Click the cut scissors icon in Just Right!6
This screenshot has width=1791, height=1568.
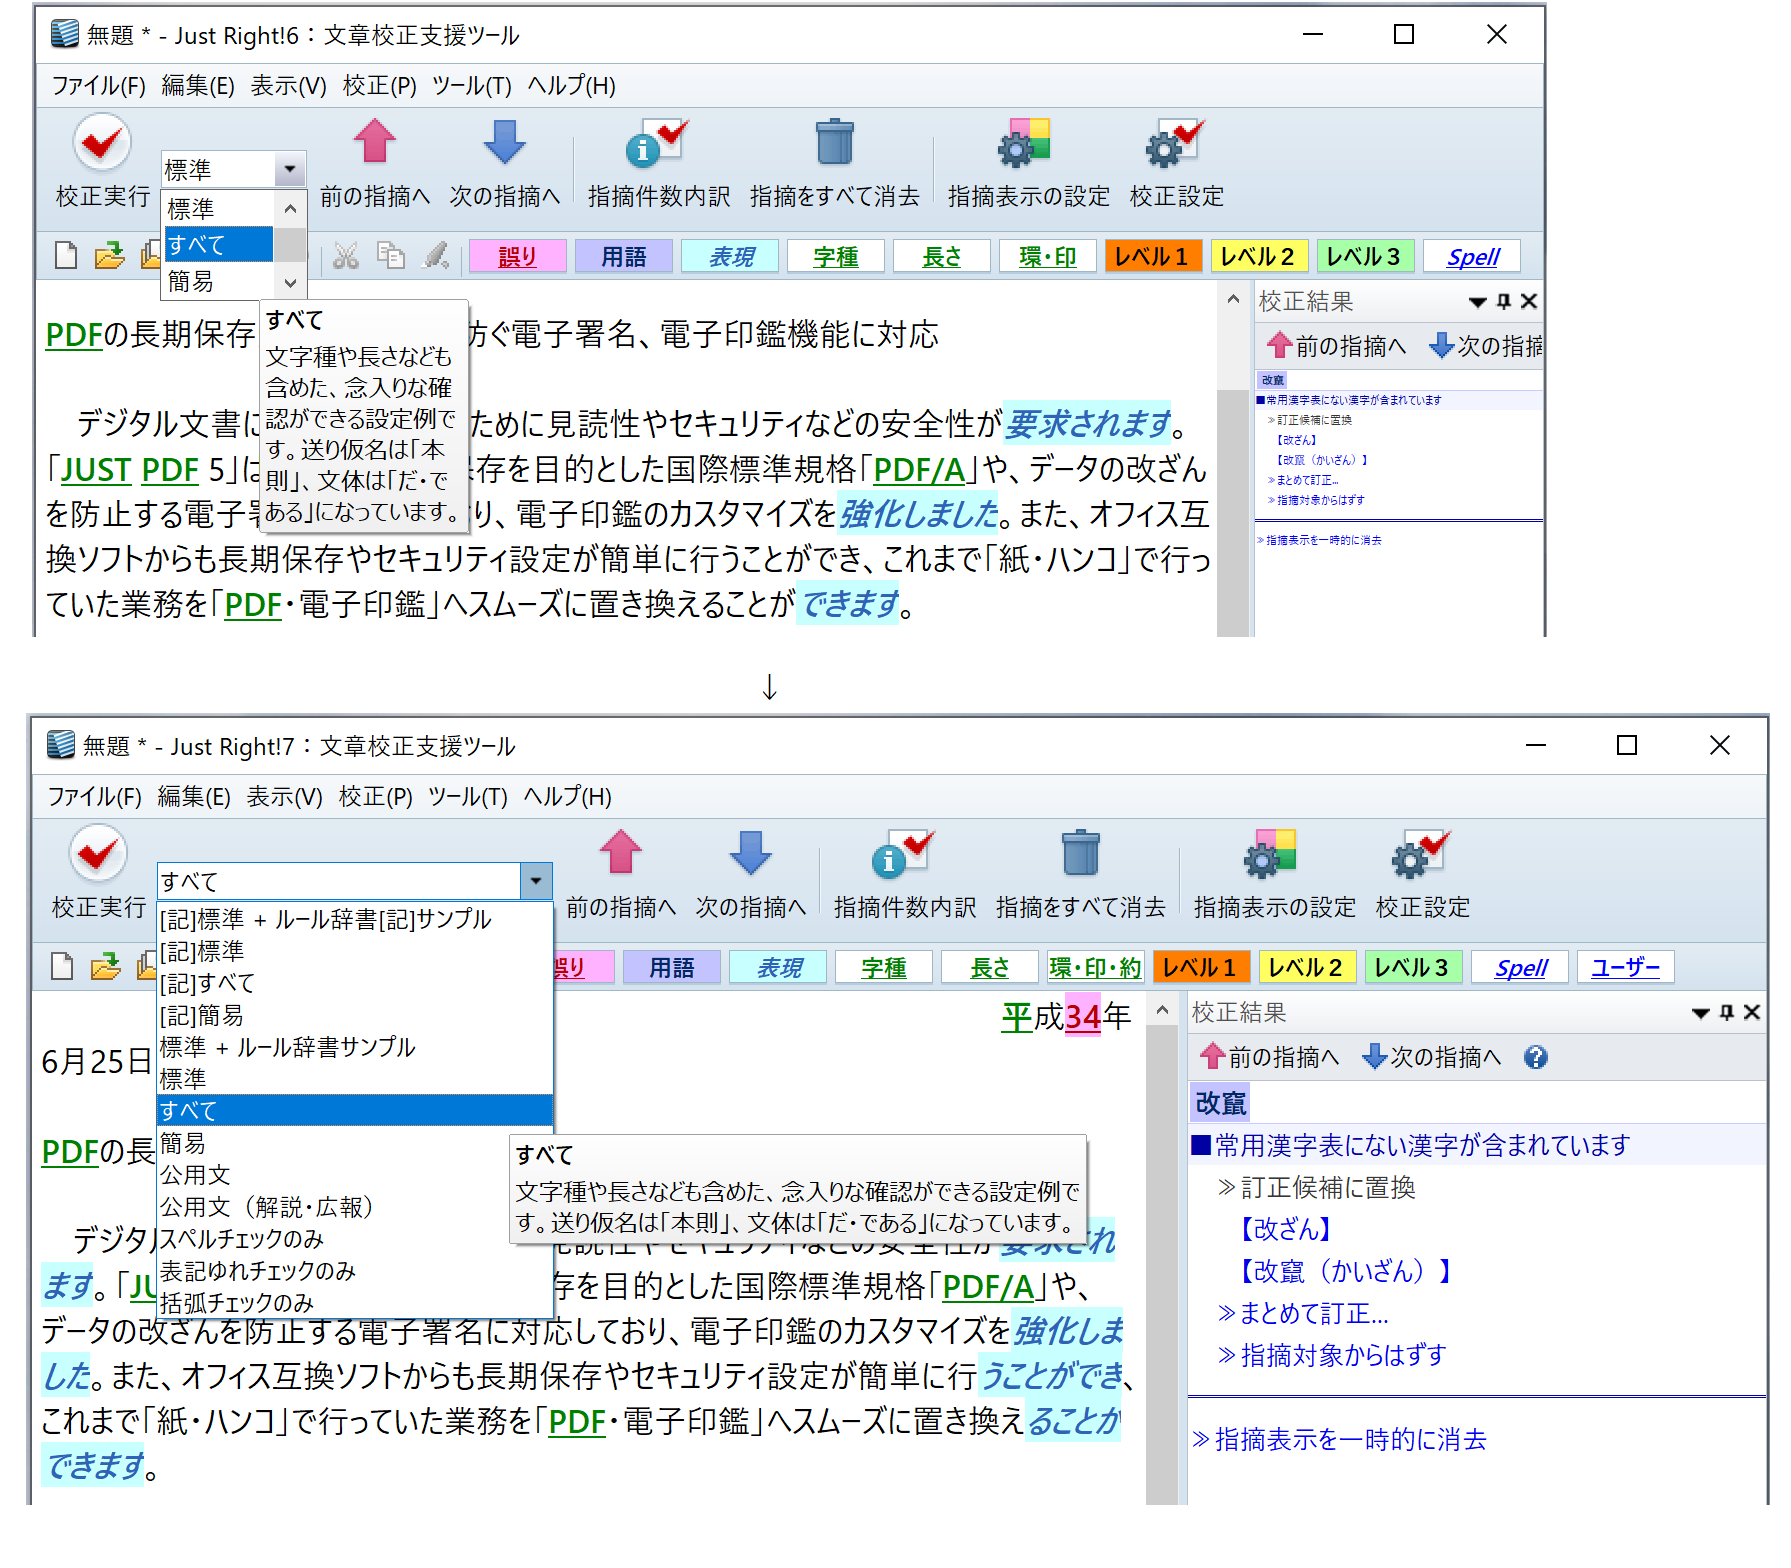click(x=346, y=256)
